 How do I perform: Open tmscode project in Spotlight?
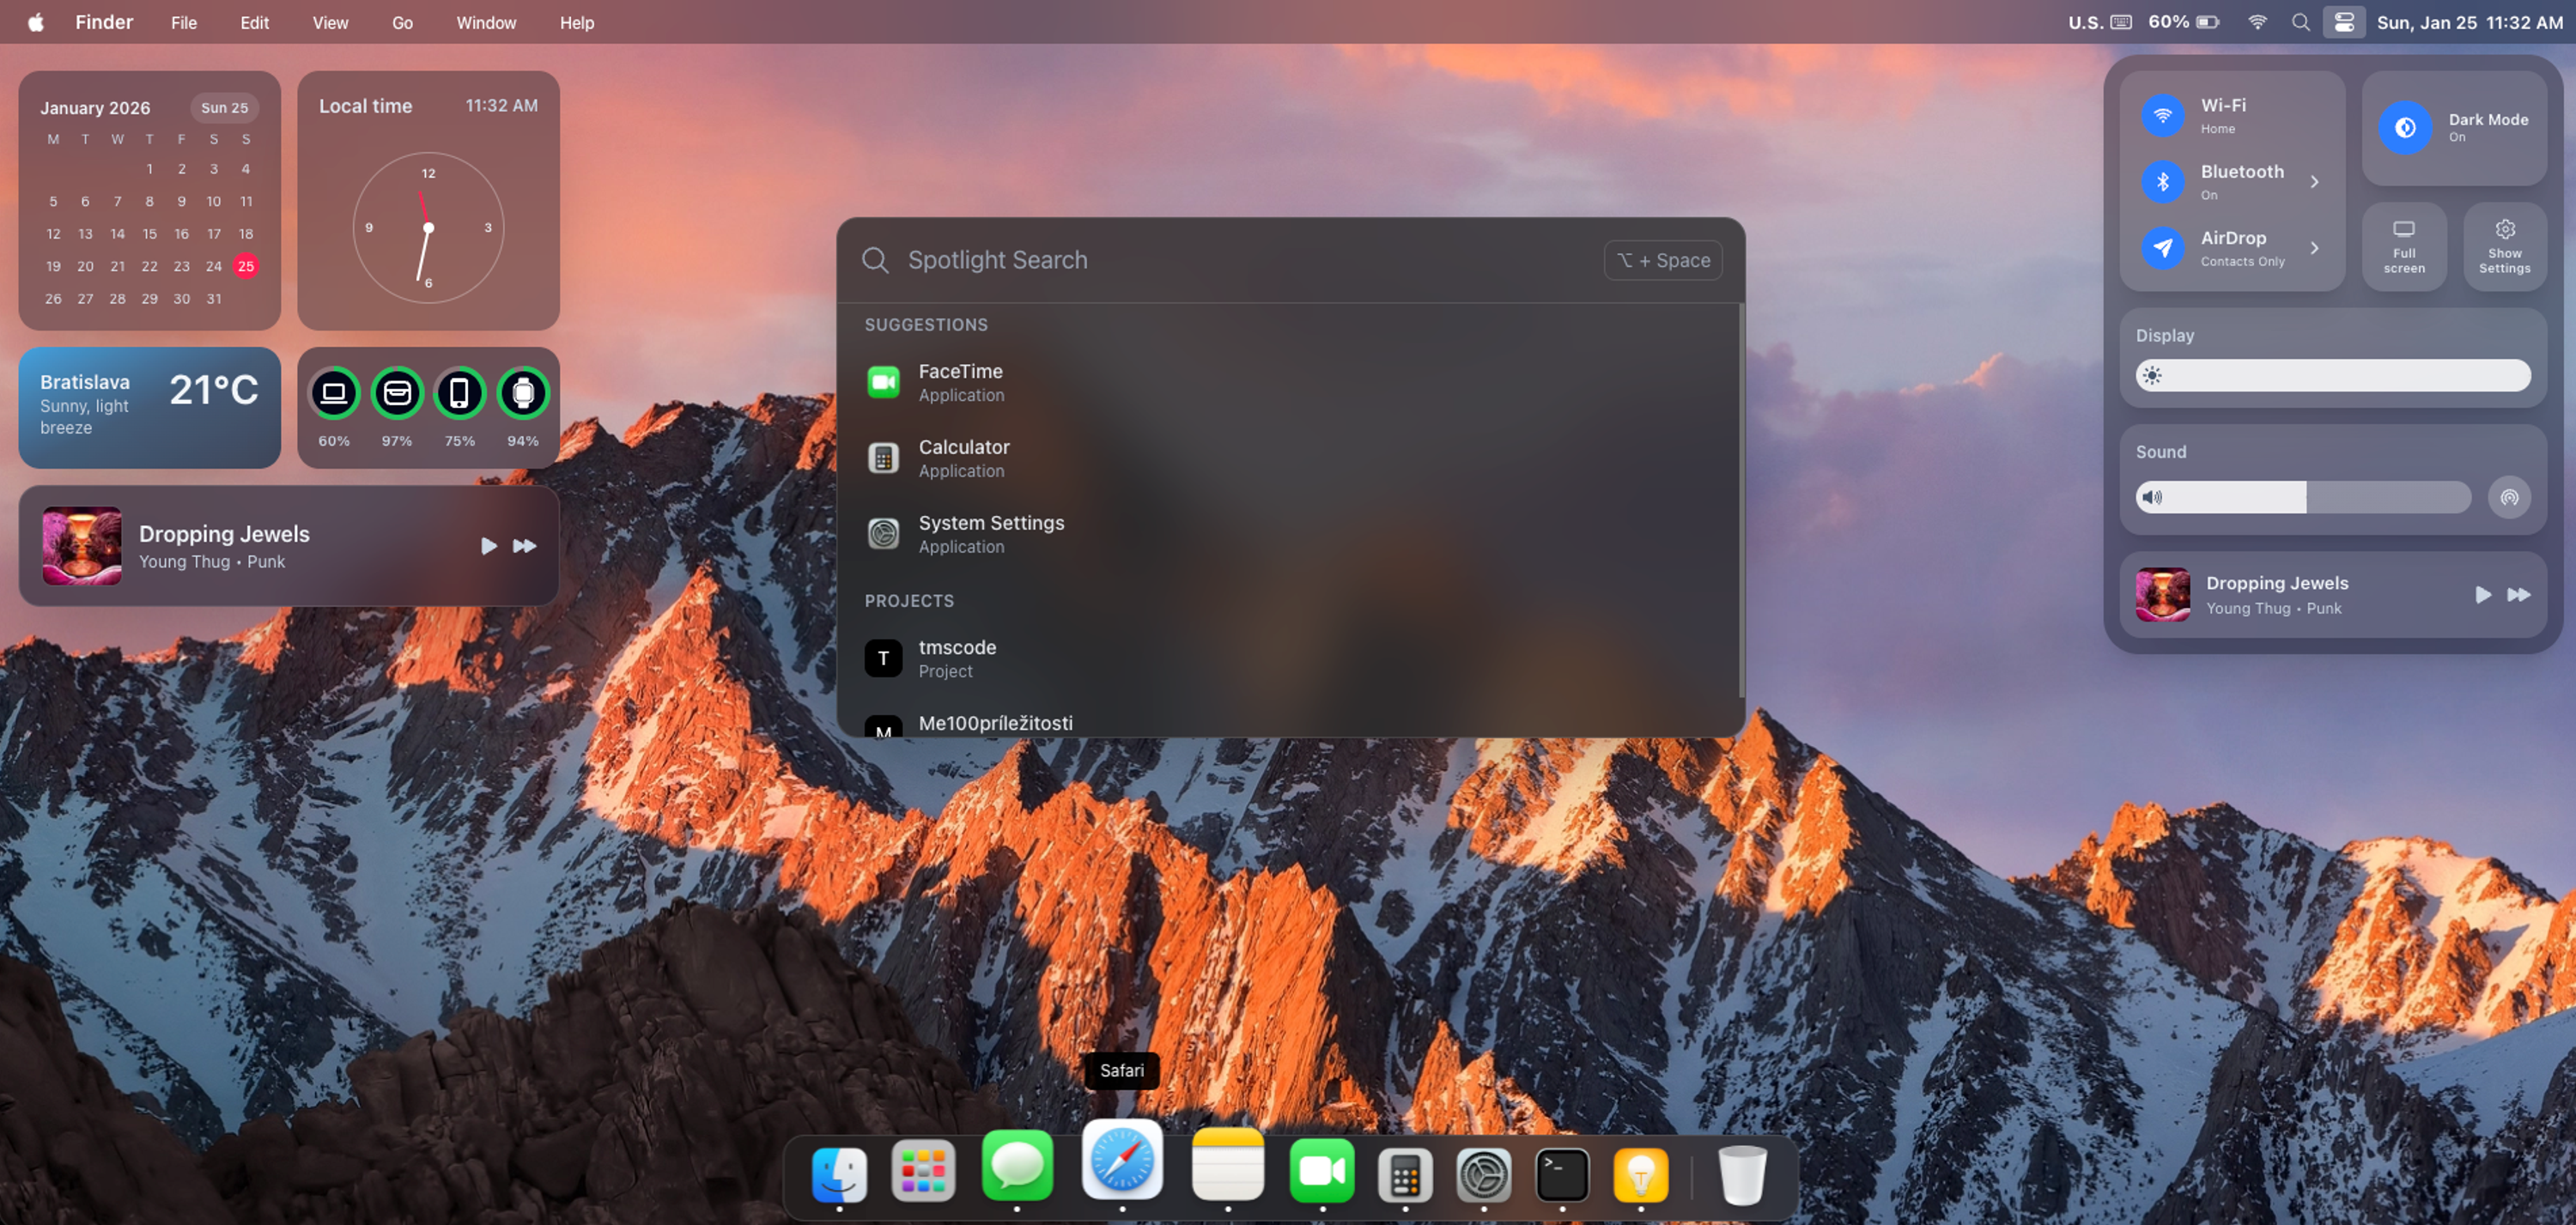(1288, 659)
